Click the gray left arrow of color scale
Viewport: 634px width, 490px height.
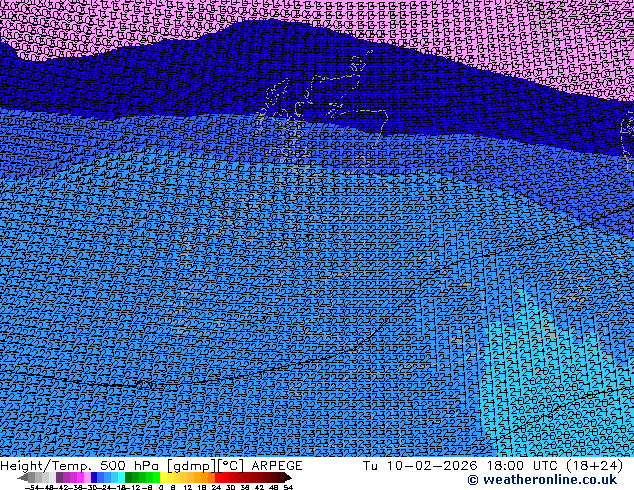tap(23, 477)
